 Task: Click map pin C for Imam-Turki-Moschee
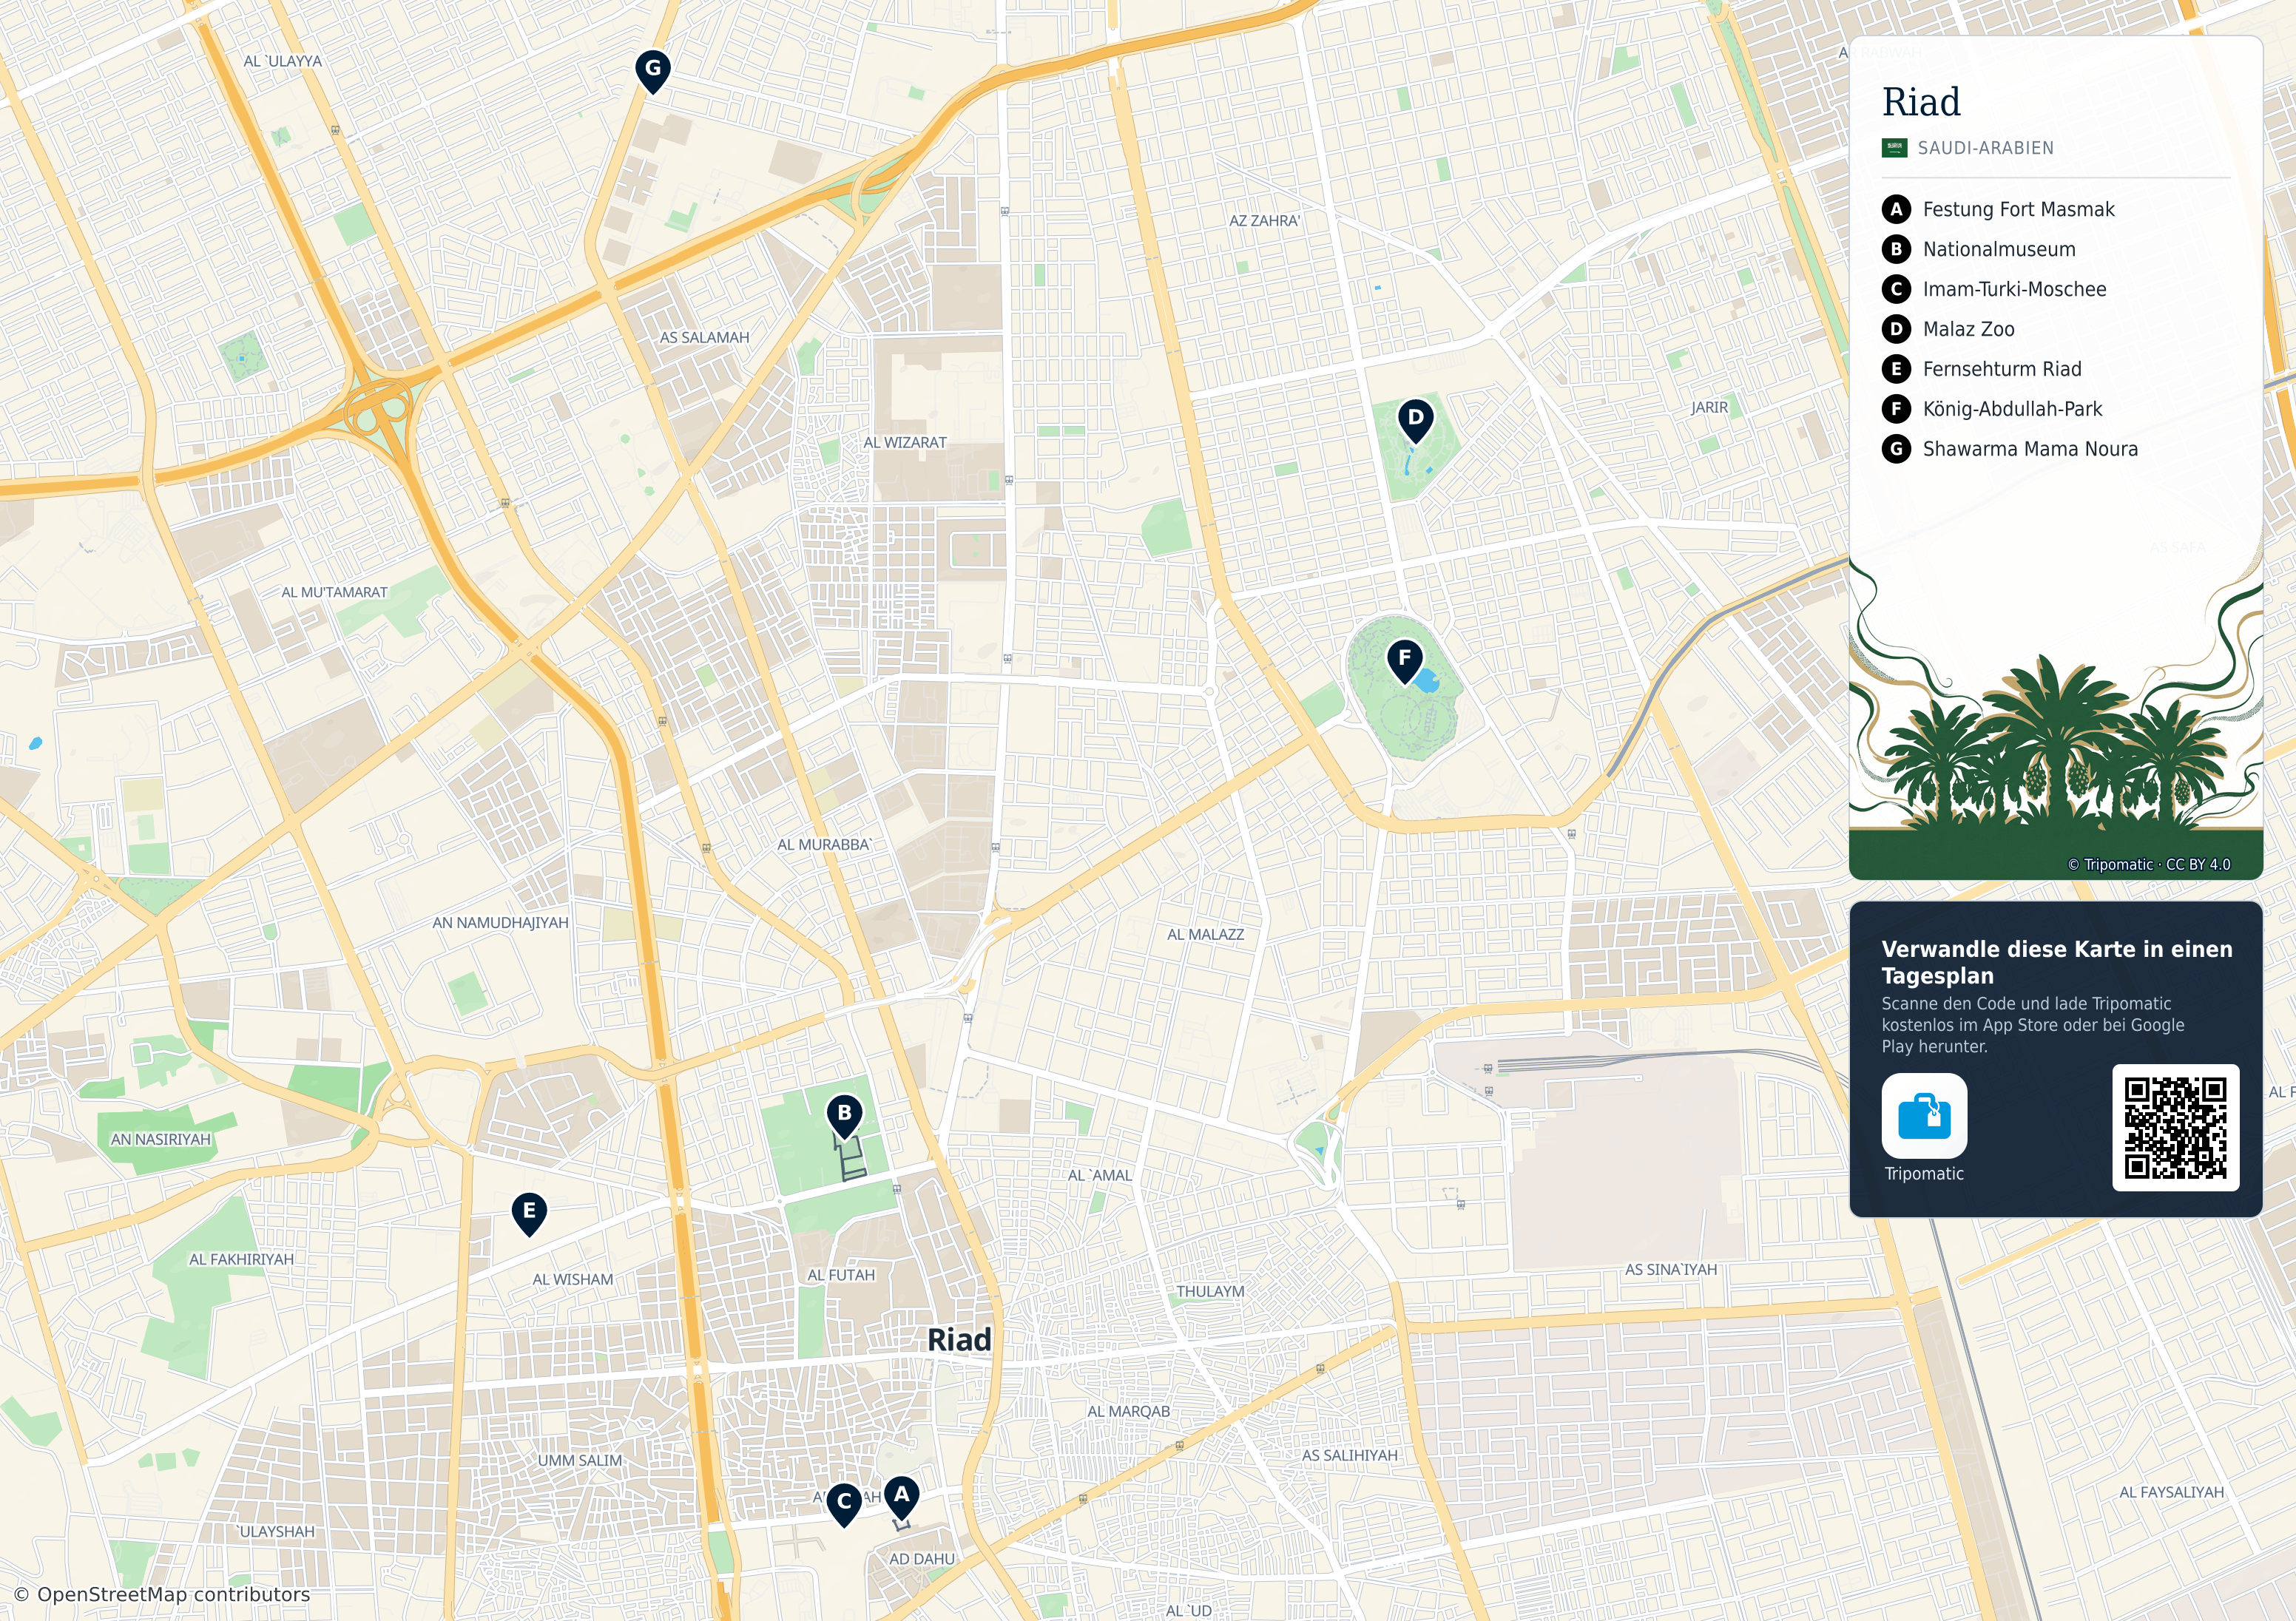[x=844, y=1504]
